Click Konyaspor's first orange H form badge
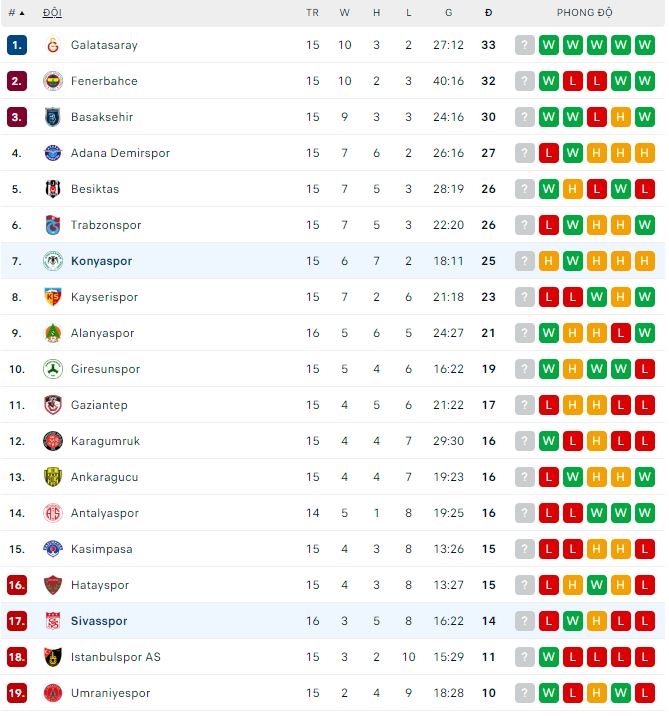This screenshot has height=716, width=669. tap(549, 261)
